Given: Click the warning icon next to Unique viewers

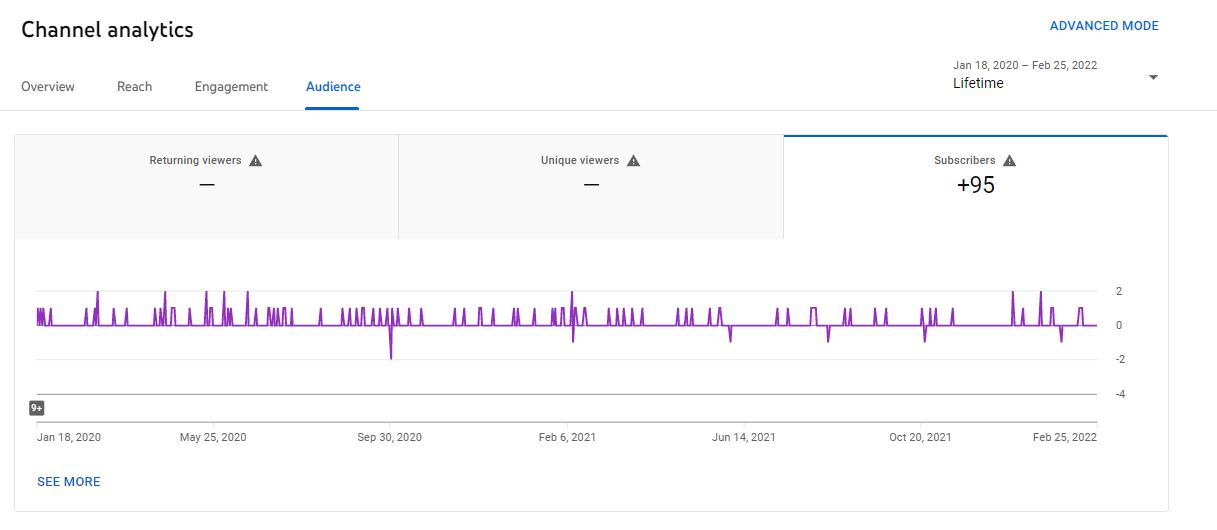Looking at the screenshot, I should tap(633, 160).
